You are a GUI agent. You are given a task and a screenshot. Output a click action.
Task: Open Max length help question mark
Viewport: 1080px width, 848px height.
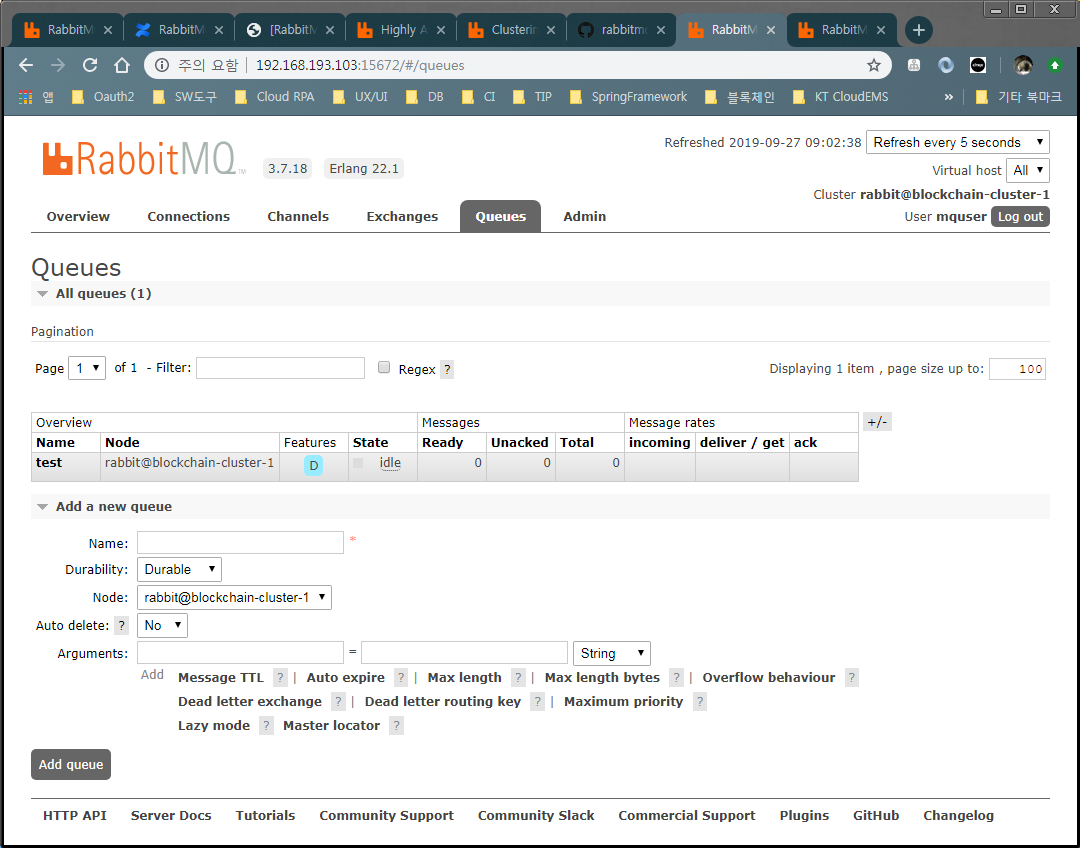pyautogui.click(x=518, y=678)
